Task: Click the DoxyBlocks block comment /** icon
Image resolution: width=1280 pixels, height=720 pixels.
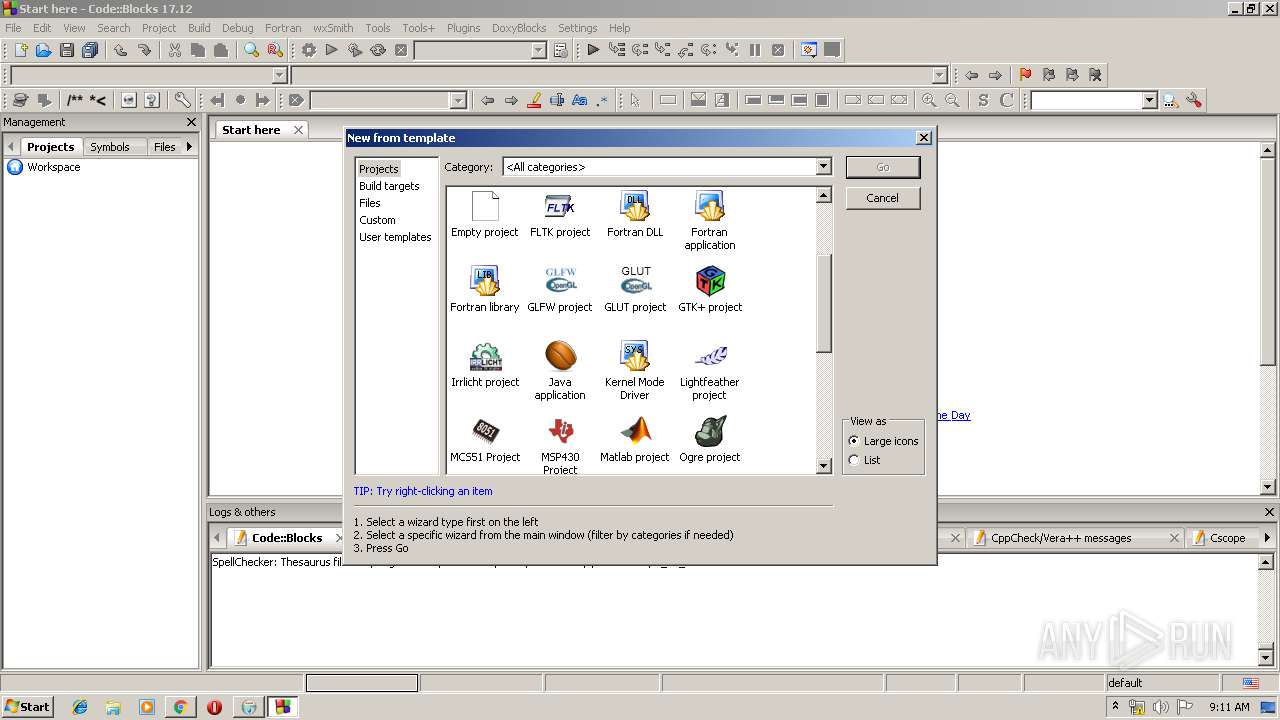Action: [x=75, y=100]
